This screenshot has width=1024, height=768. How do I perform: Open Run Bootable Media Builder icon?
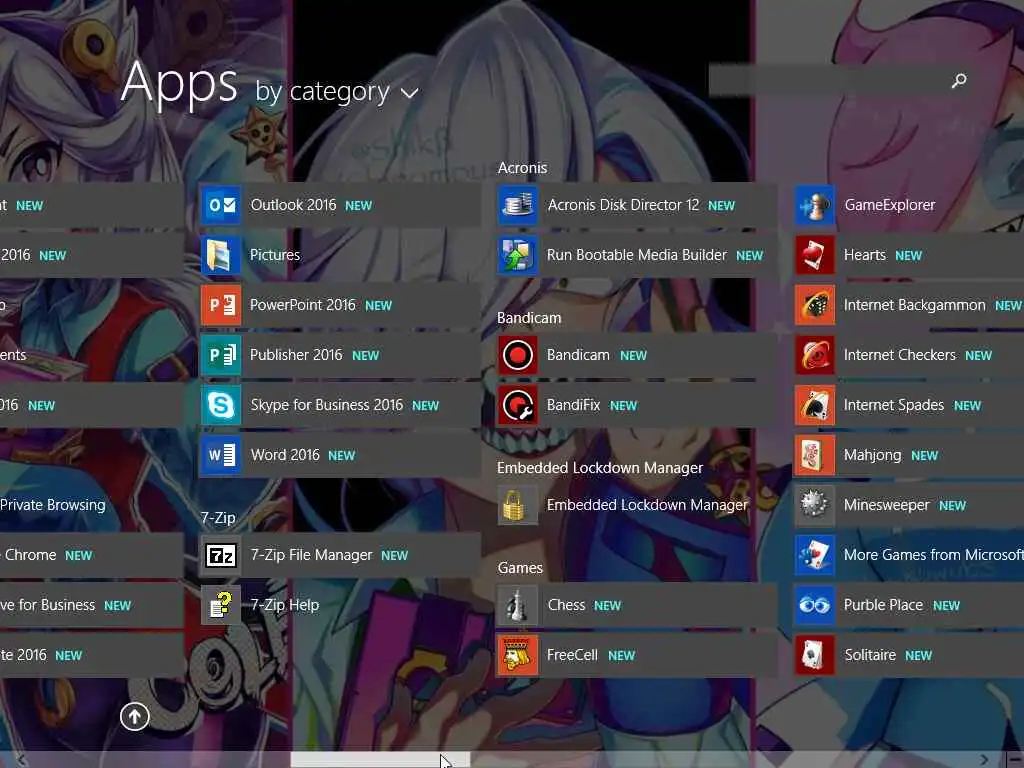pos(518,255)
